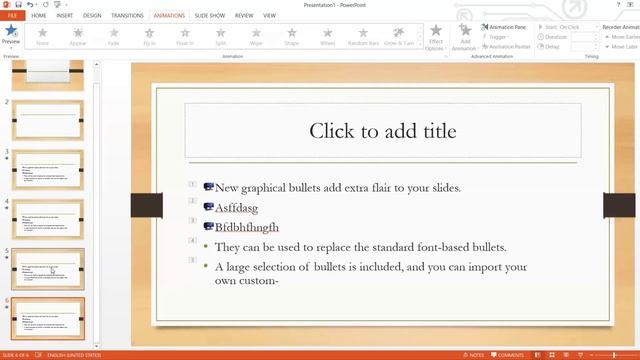
Task: Open the Effect Options menu
Action: pos(436,37)
